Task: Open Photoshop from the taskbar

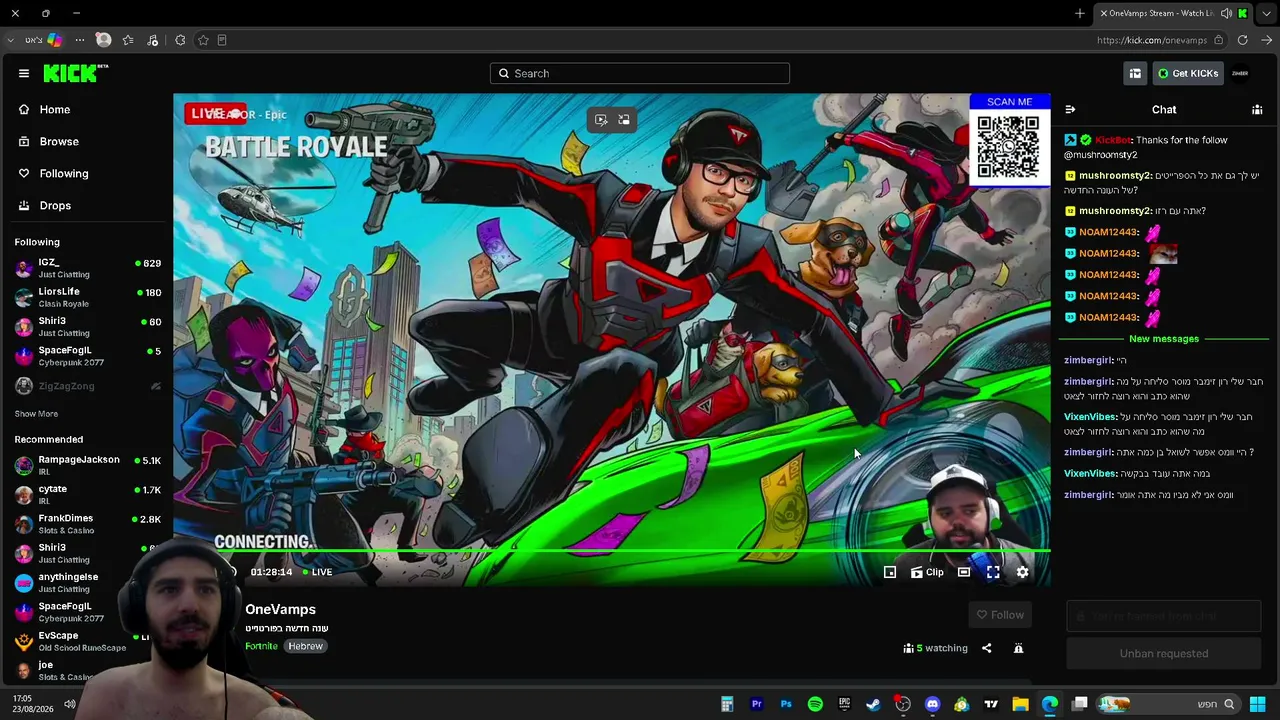Action: click(786, 704)
